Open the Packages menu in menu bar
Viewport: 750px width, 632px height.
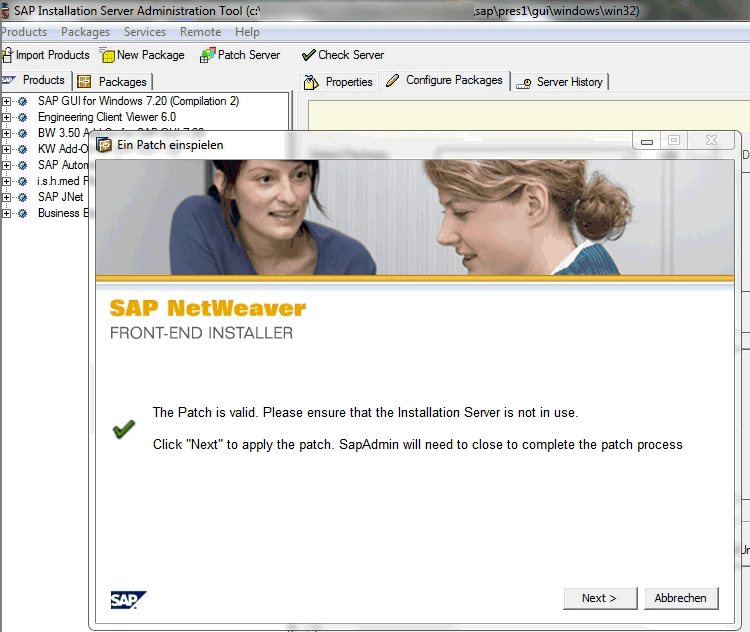(85, 32)
